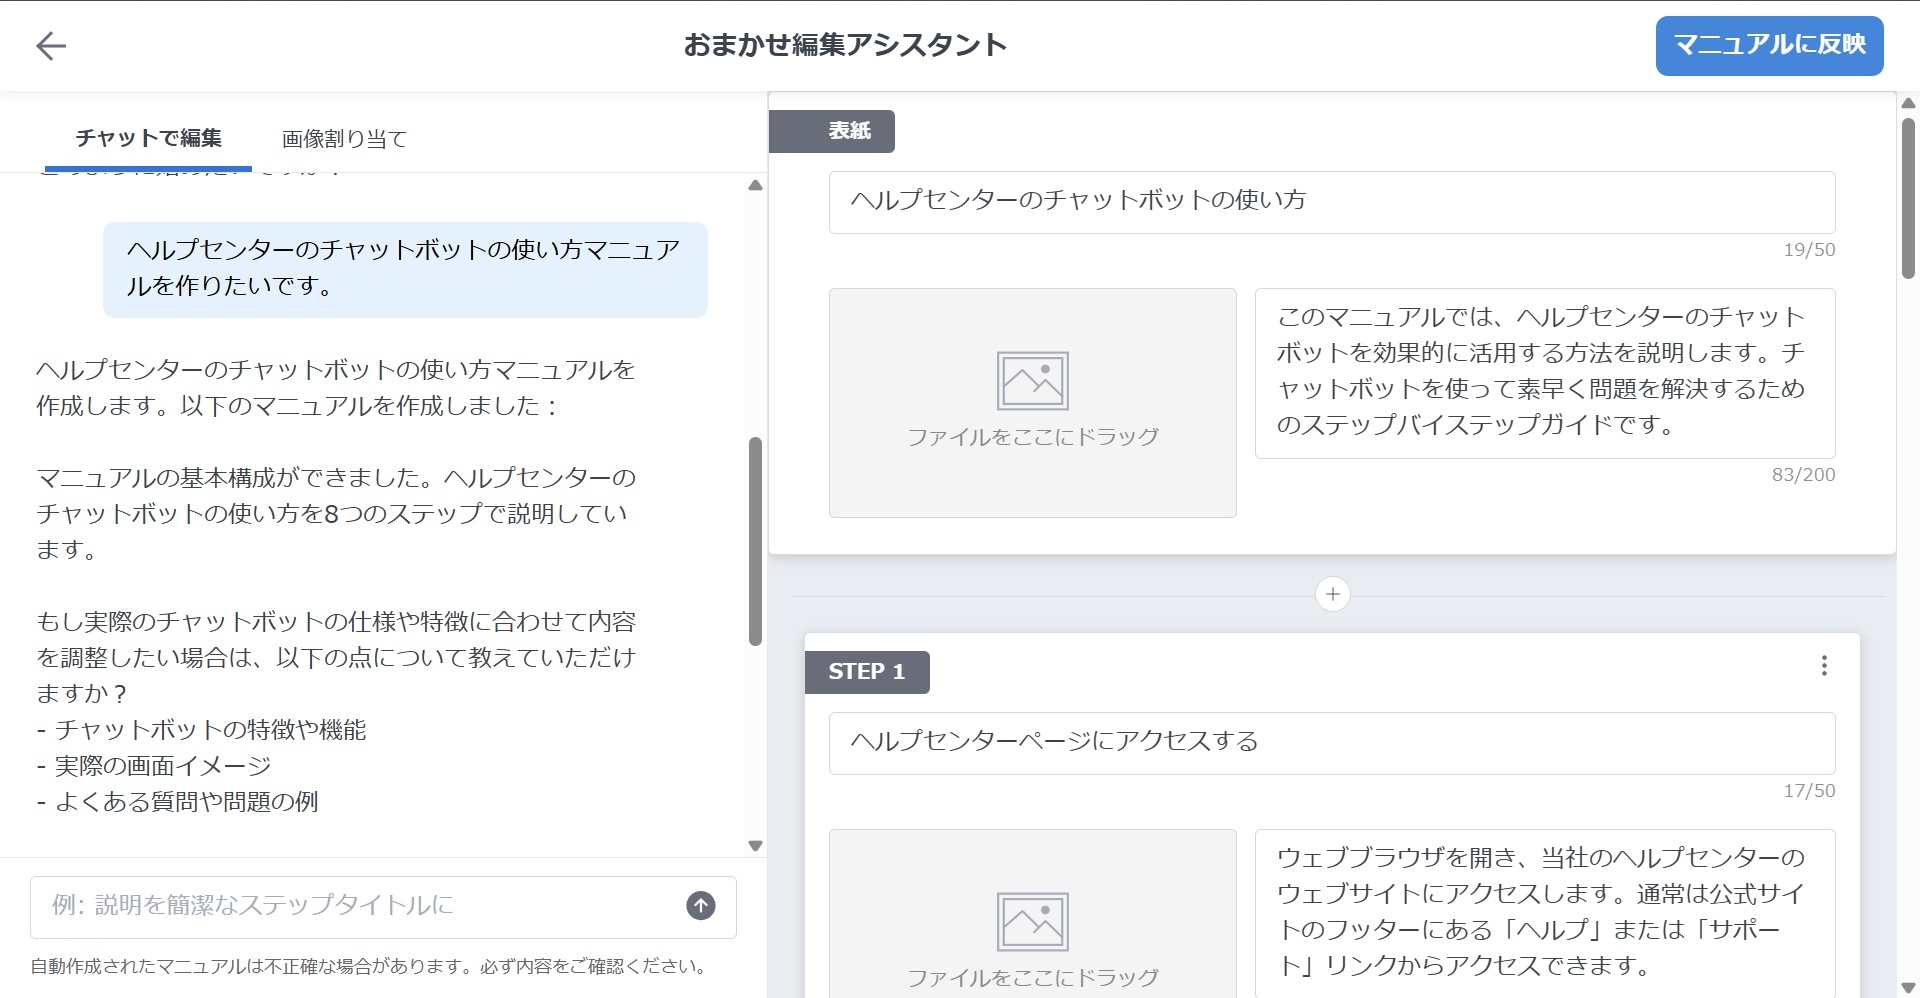Click the cover image placeholder icon
This screenshot has width=1920, height=998.
1033,381
